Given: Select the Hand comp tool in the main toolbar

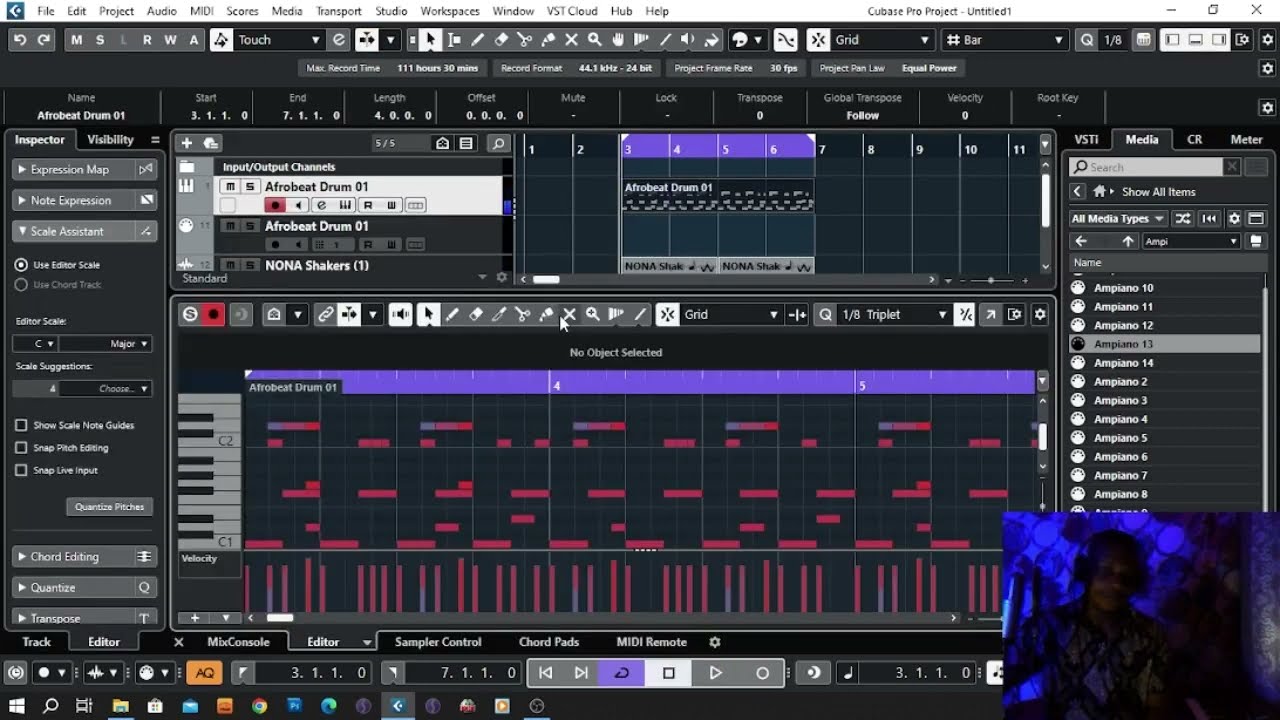Looking at the screenshot, I should pyautogui.click(x=618, y=40).
